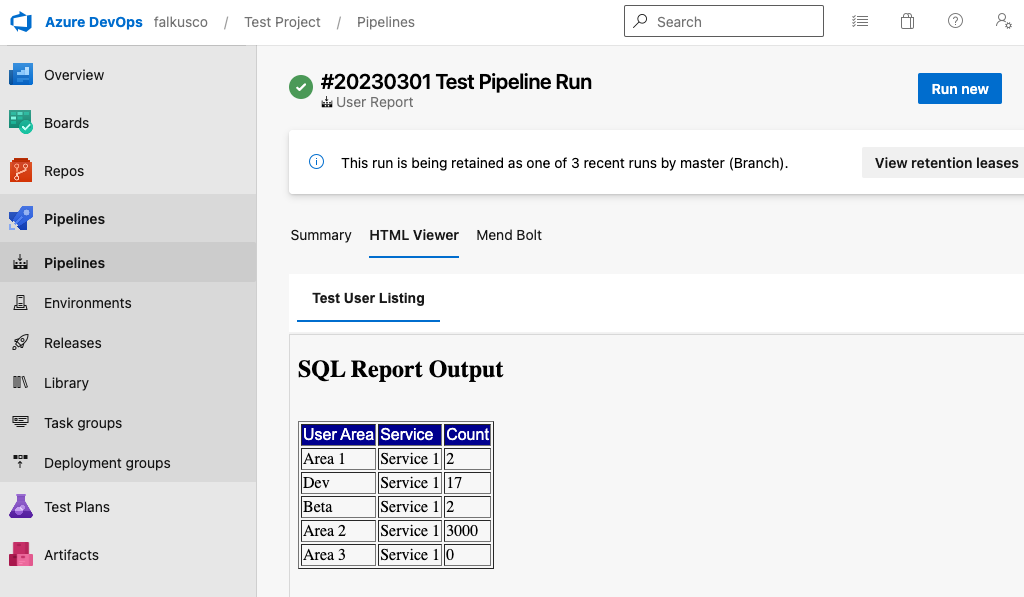Click the Run new button

[x=959, y=88]
